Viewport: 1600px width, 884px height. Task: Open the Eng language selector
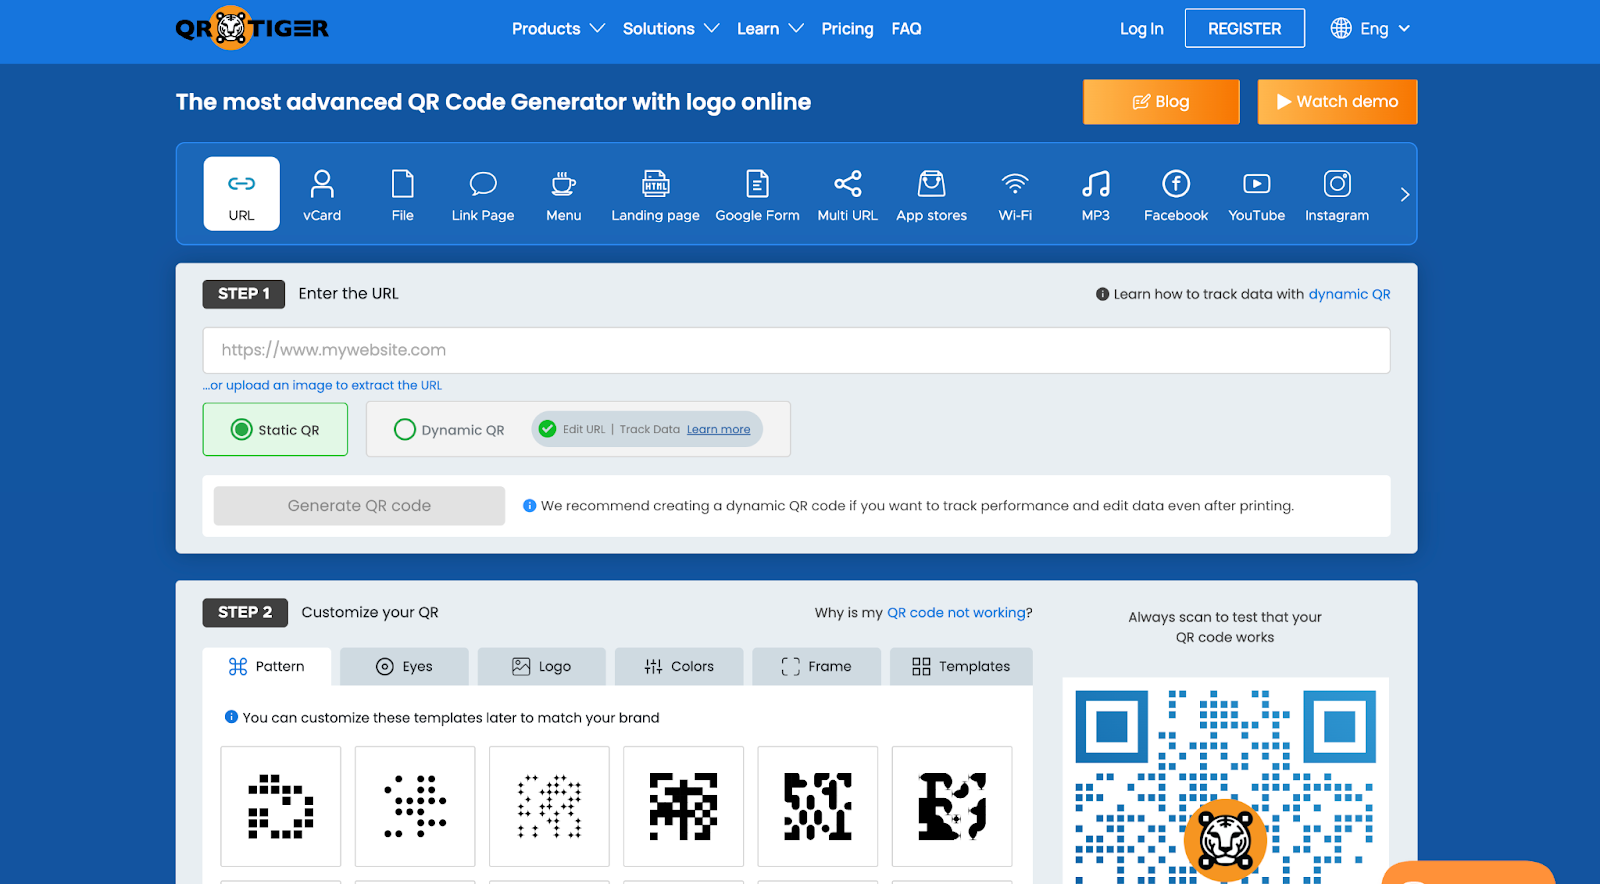pyautogui.click(x=1370, y=29)
